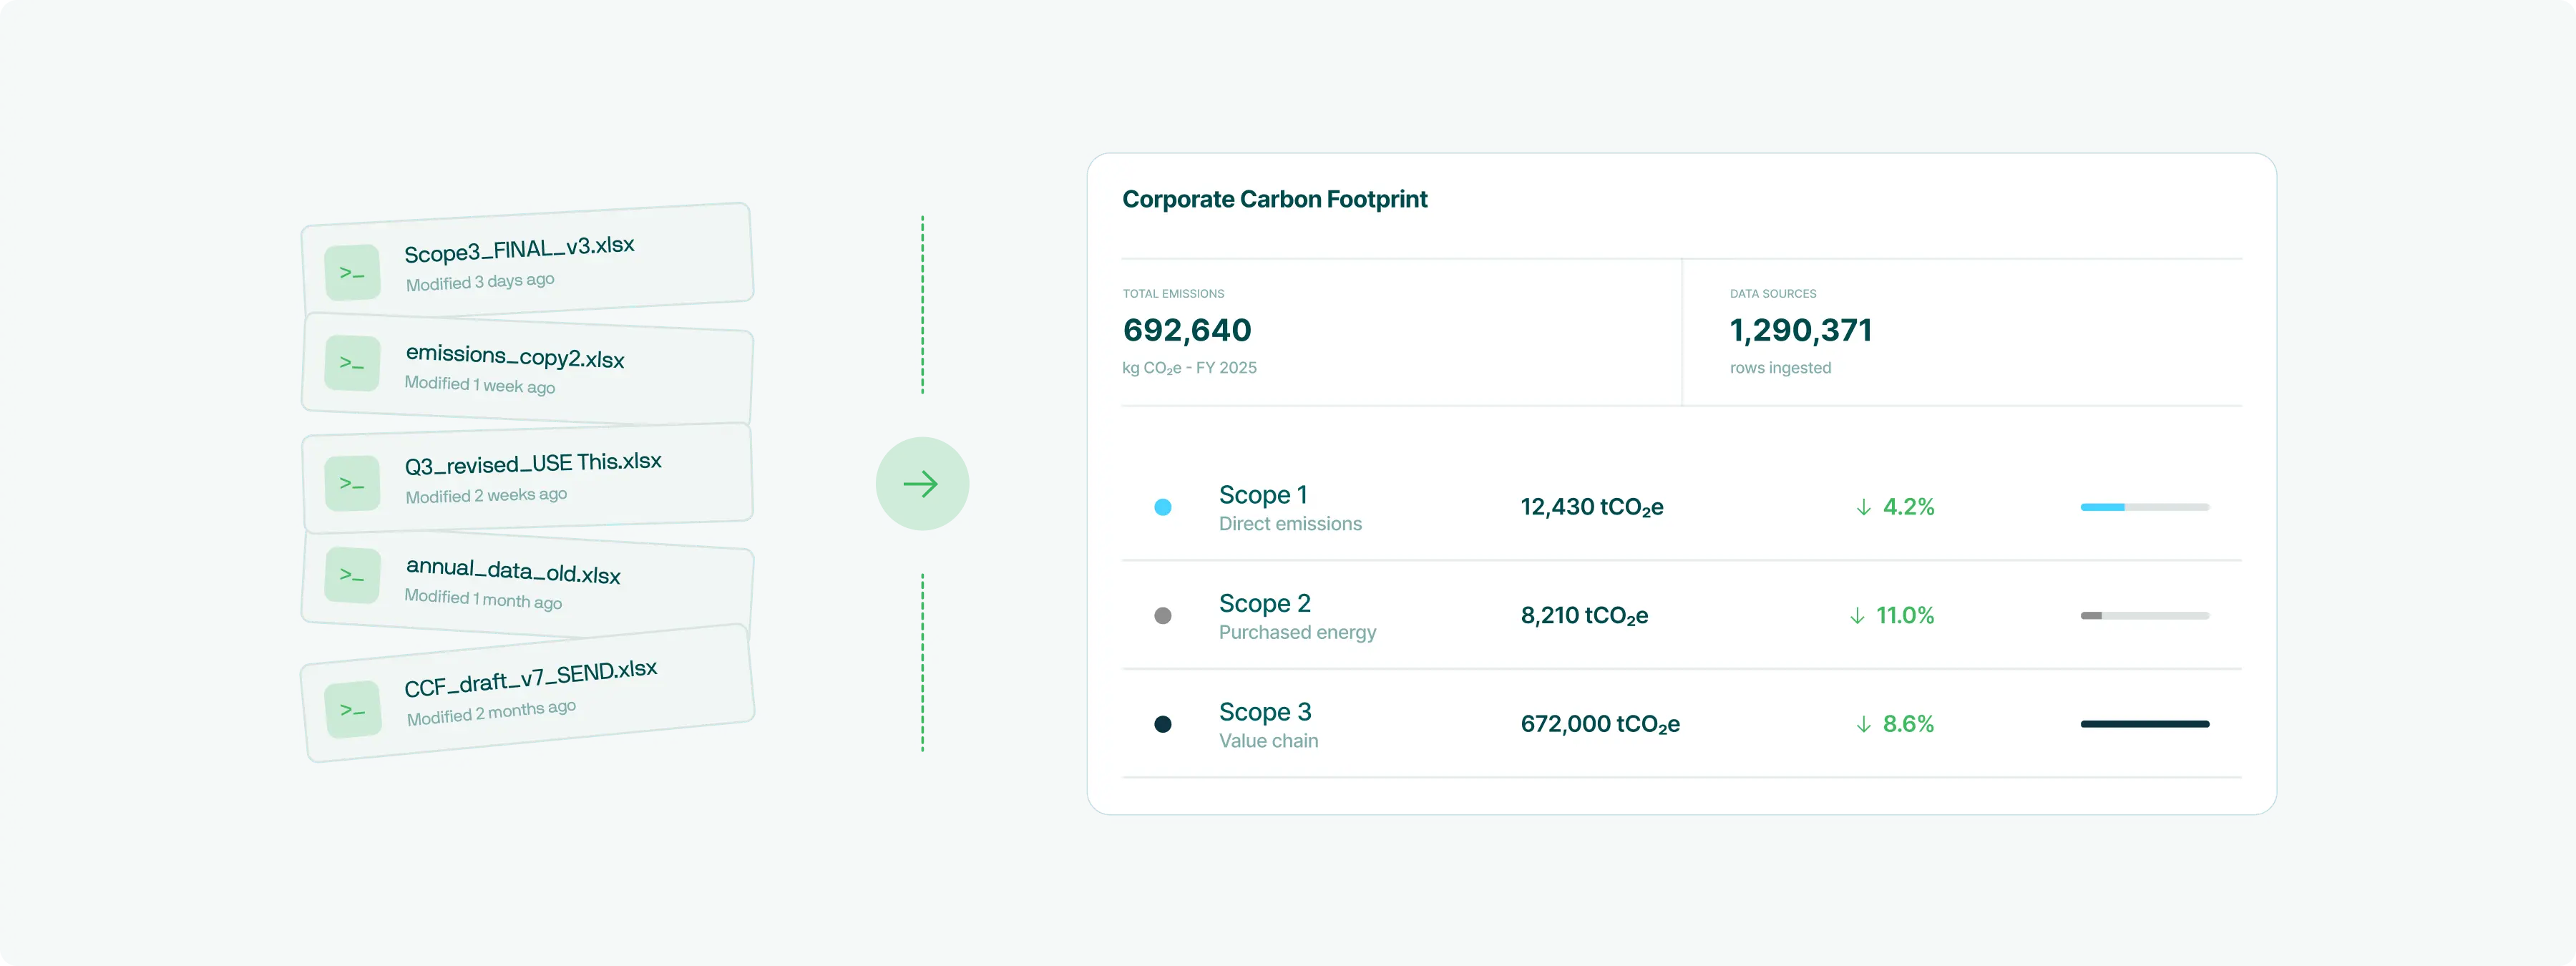Click the terminal icon beside Q3_revised_USE This.xlsx
Image resolution: width=2576 pixels, height=966 pixels.
coord(352,483)
